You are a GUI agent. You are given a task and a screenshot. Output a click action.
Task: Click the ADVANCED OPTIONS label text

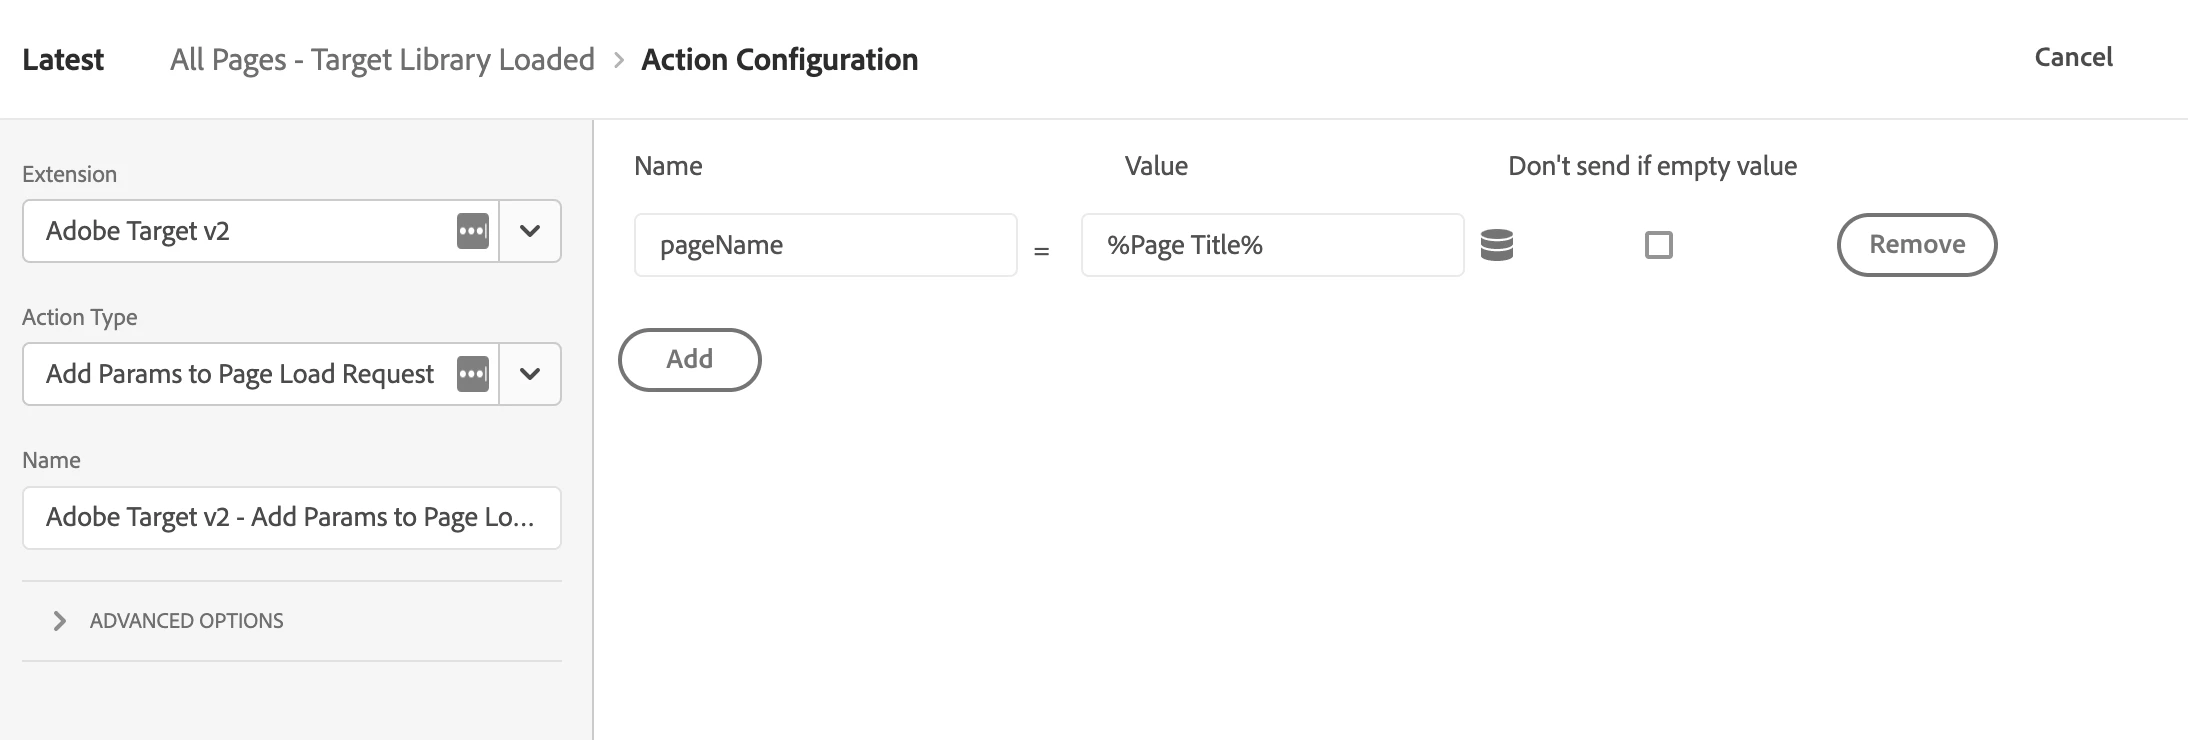coord(186,621)
